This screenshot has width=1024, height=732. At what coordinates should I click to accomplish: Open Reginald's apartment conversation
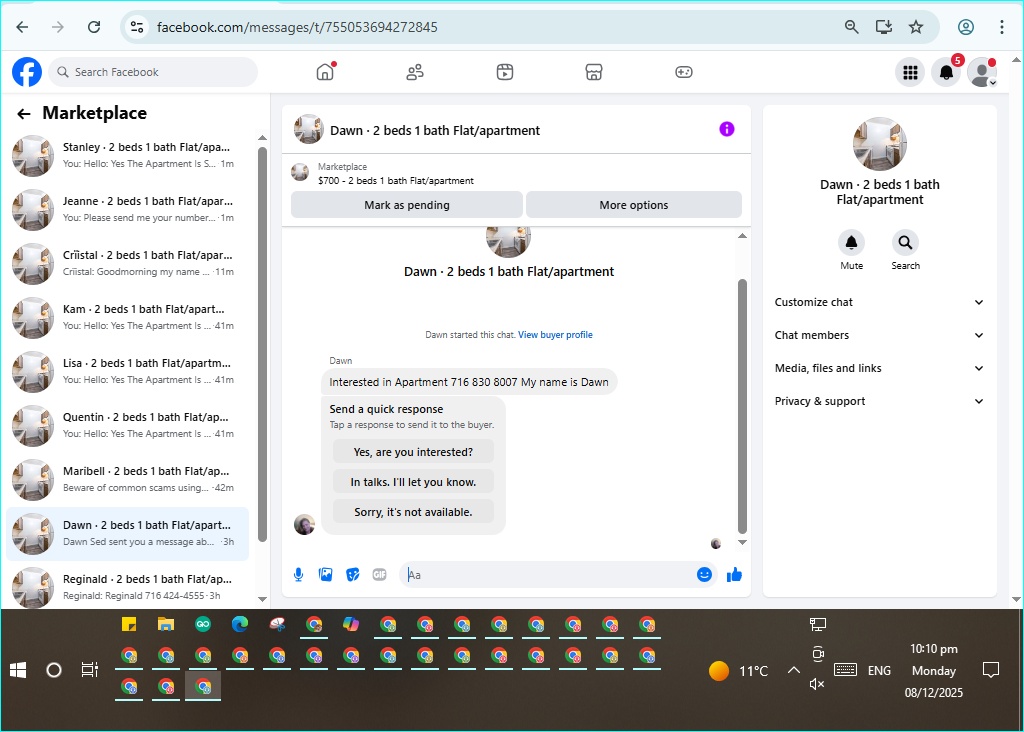[x=128, y=587]
